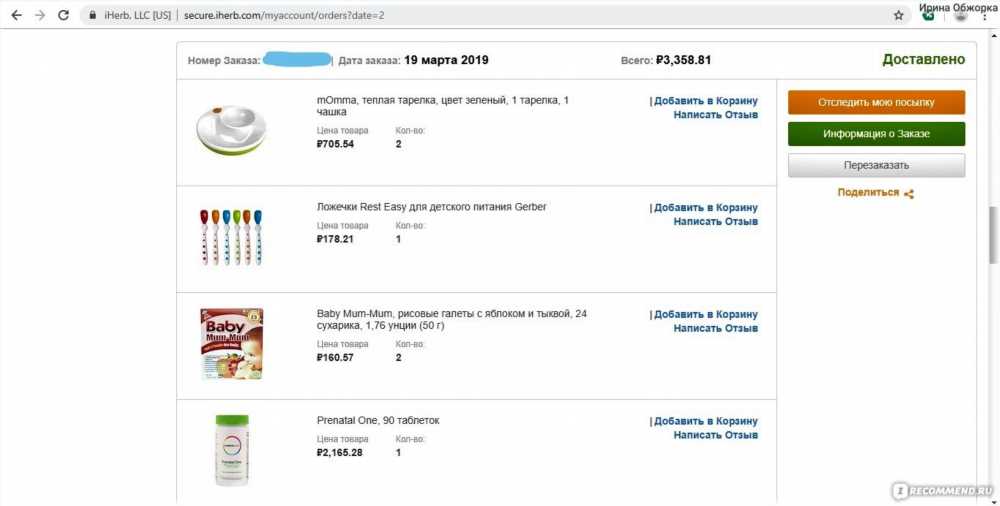Open Информация о Заказе
This screenshot has height=506, width=1000.
coord(876,134)
